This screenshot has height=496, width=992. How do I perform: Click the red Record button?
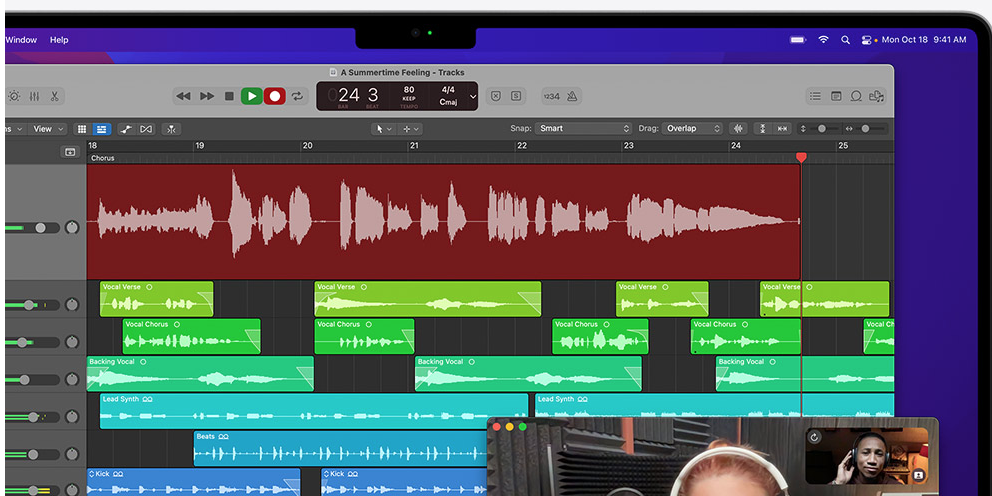[275, 96]
